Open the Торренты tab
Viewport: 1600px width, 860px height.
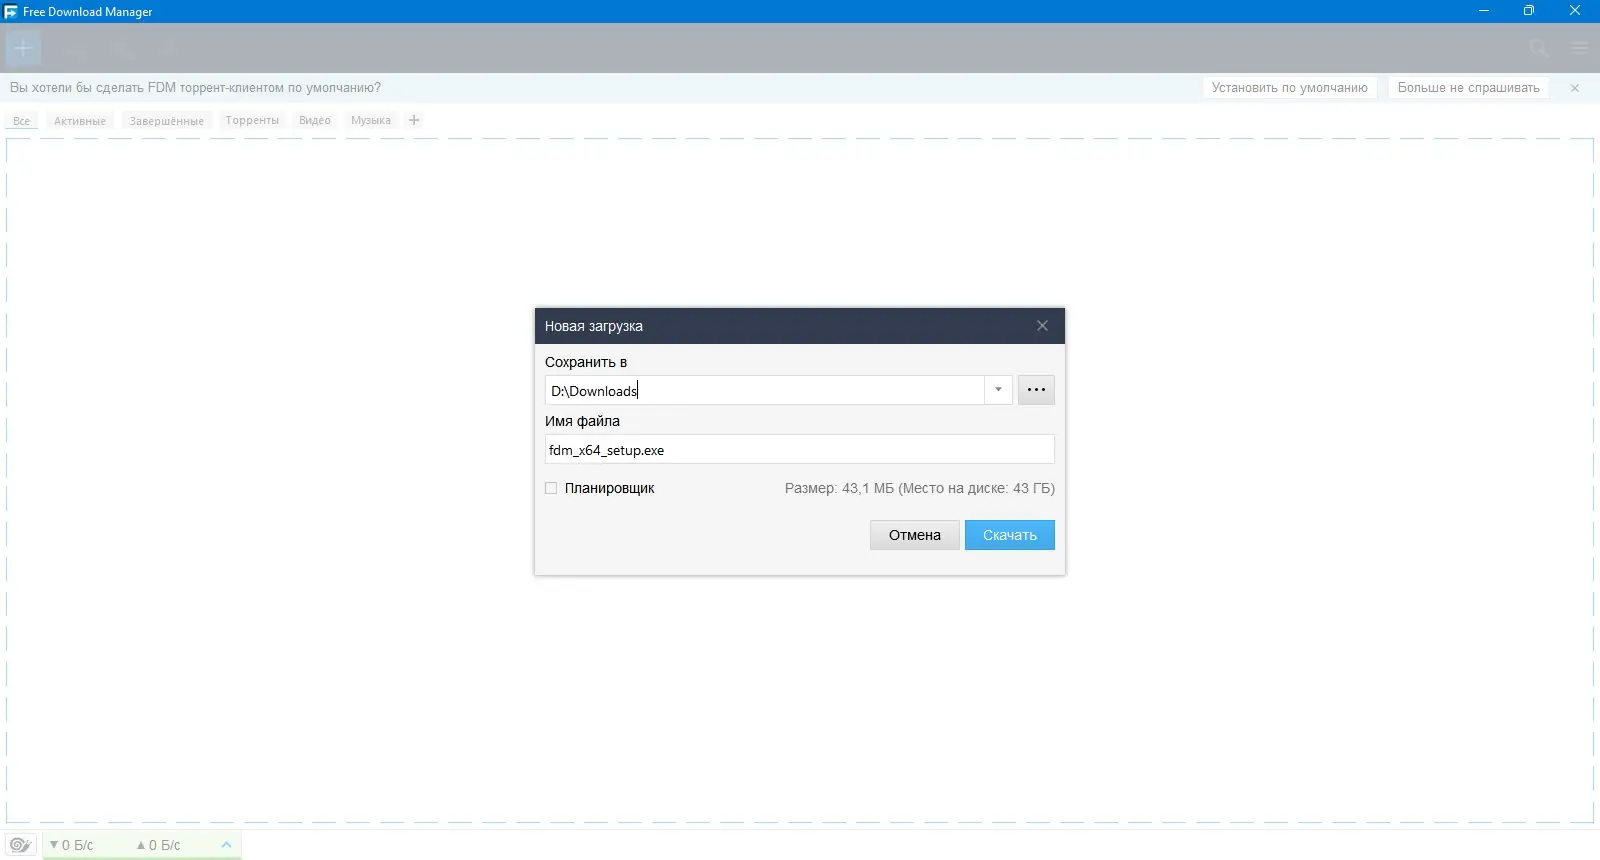click(x=252, y=120)
